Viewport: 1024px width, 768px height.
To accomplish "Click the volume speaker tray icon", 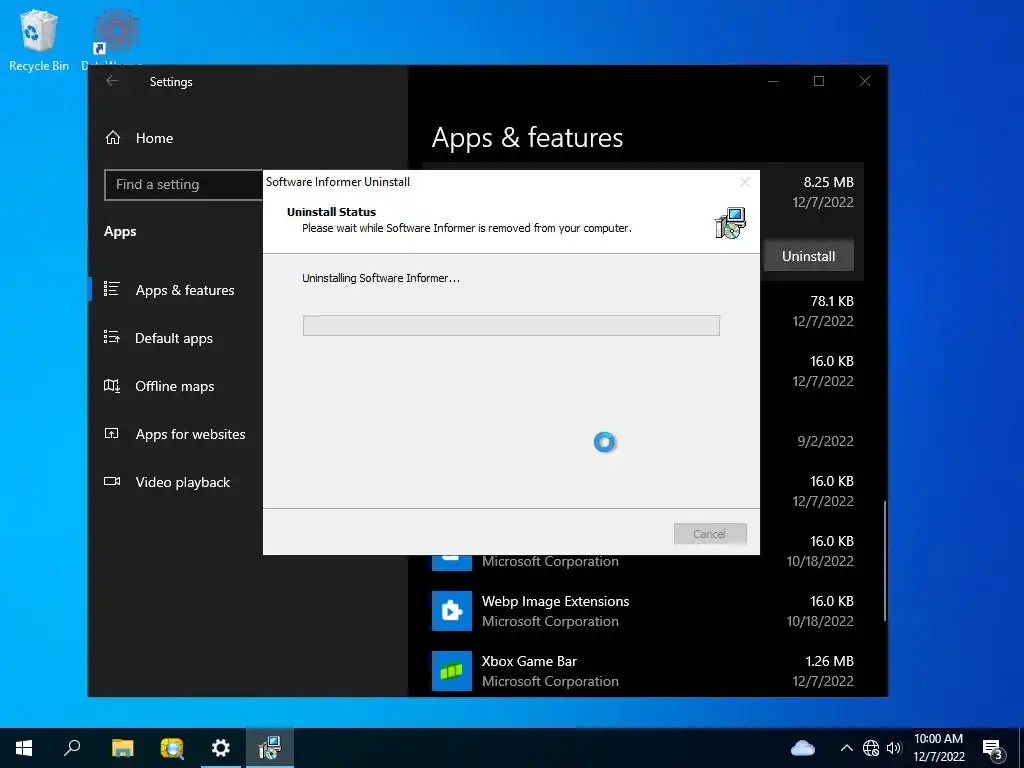I will (x=894, y=748).
